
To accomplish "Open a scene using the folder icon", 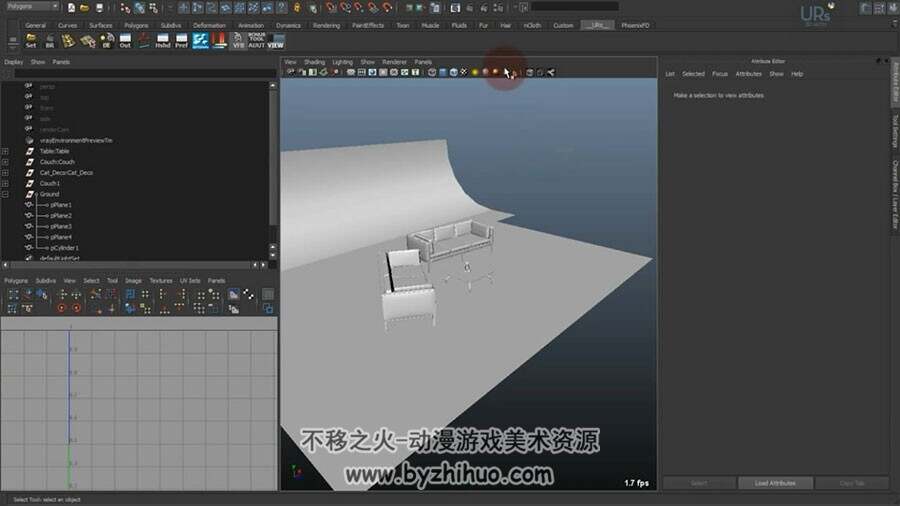I will tap(84, 8).
